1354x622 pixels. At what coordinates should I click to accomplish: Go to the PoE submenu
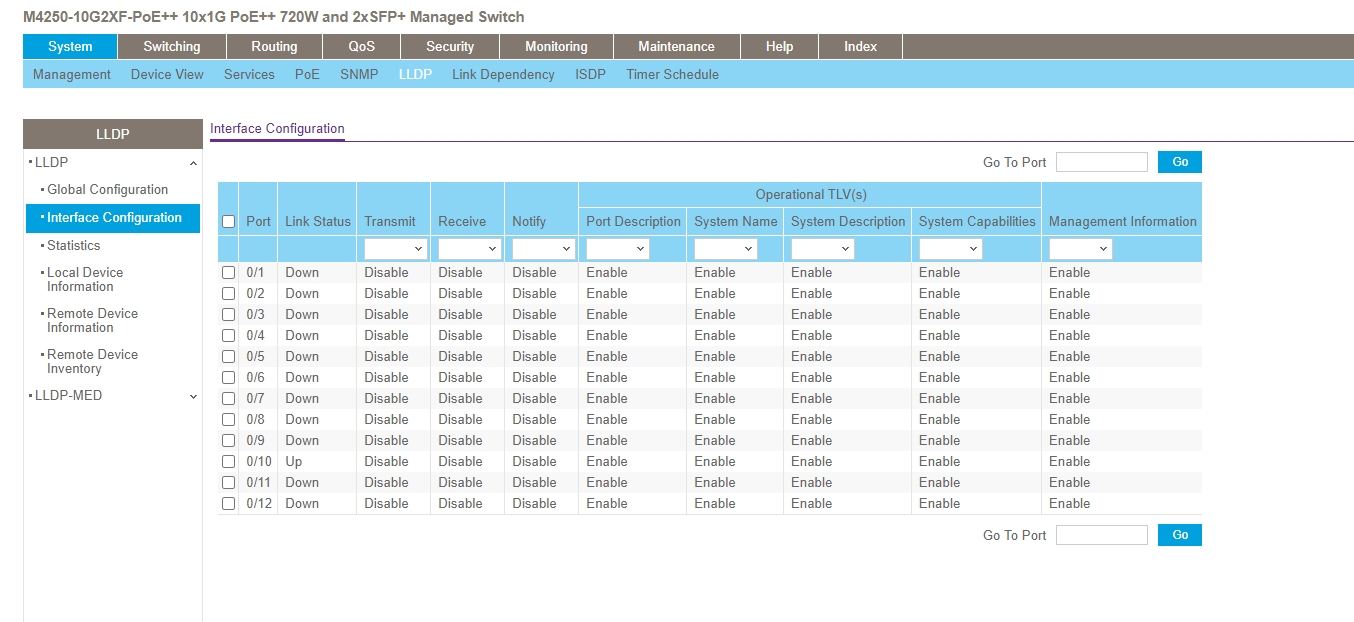pyautogui.click(x=307, y=75)
